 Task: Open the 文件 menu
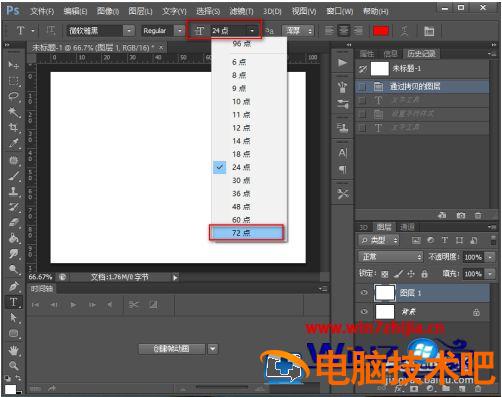42,11
